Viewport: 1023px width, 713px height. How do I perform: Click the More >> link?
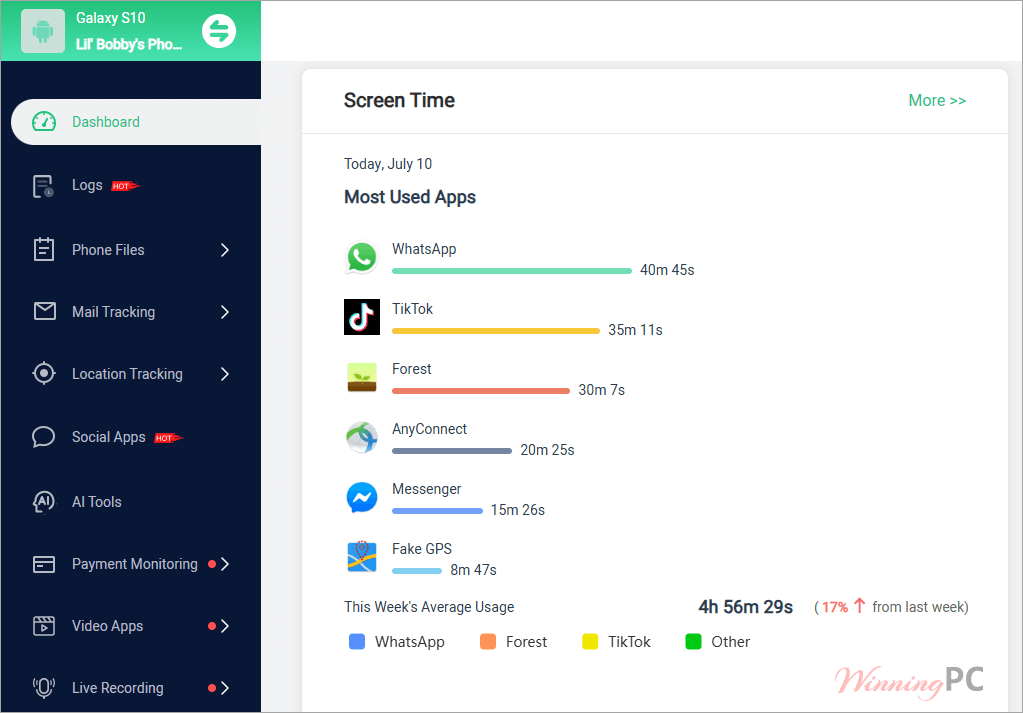[x=937, y=100]
